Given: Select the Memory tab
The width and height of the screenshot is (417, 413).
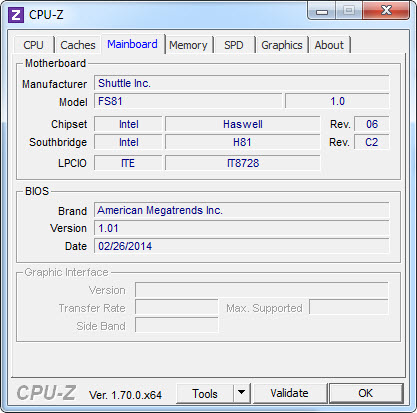Looking at the screenshot, I should tap(188, 45).
